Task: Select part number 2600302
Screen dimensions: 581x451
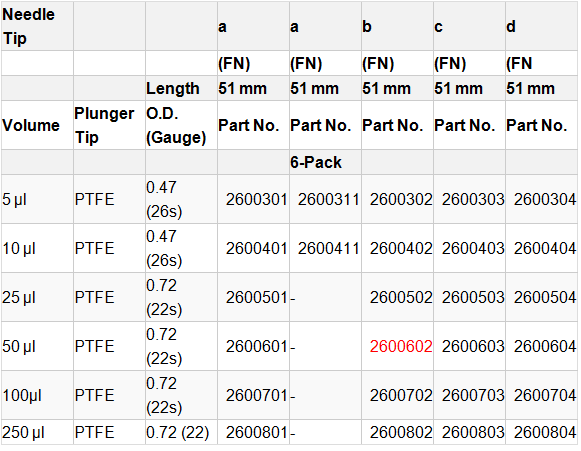Action: [x=401, y=199]
